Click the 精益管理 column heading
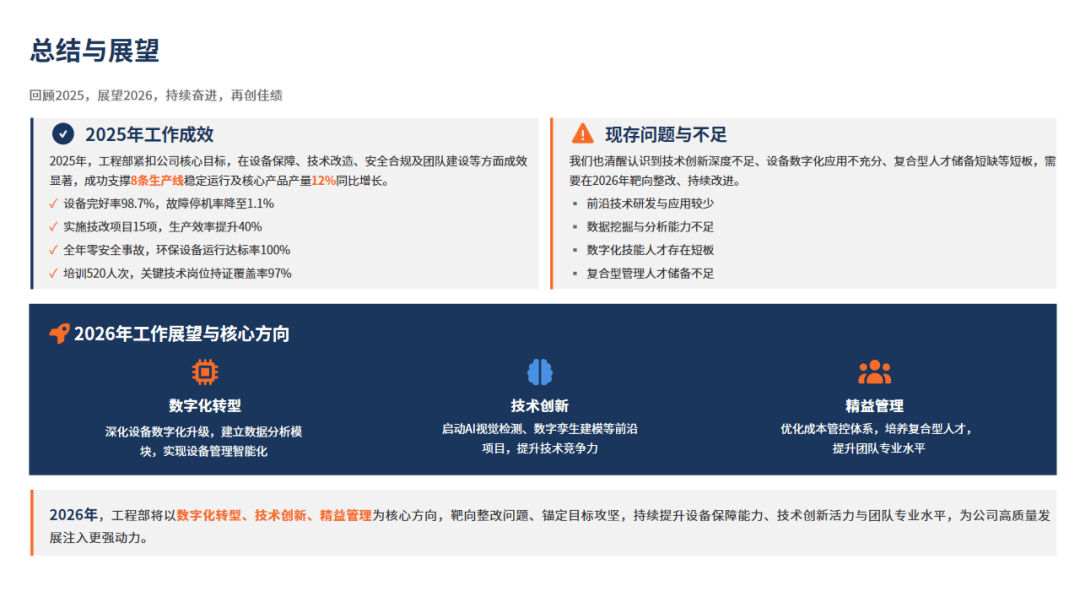1080x608 pixels. 874,406
